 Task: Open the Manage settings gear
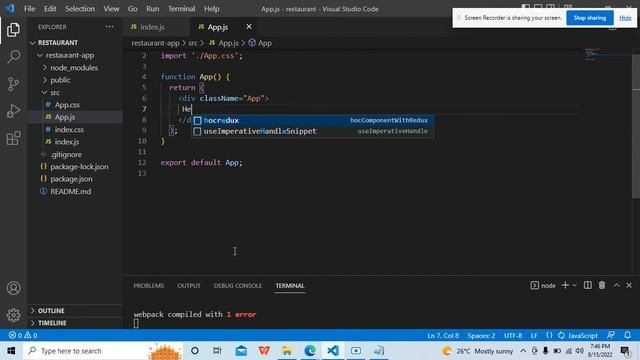tap(13, 315)
